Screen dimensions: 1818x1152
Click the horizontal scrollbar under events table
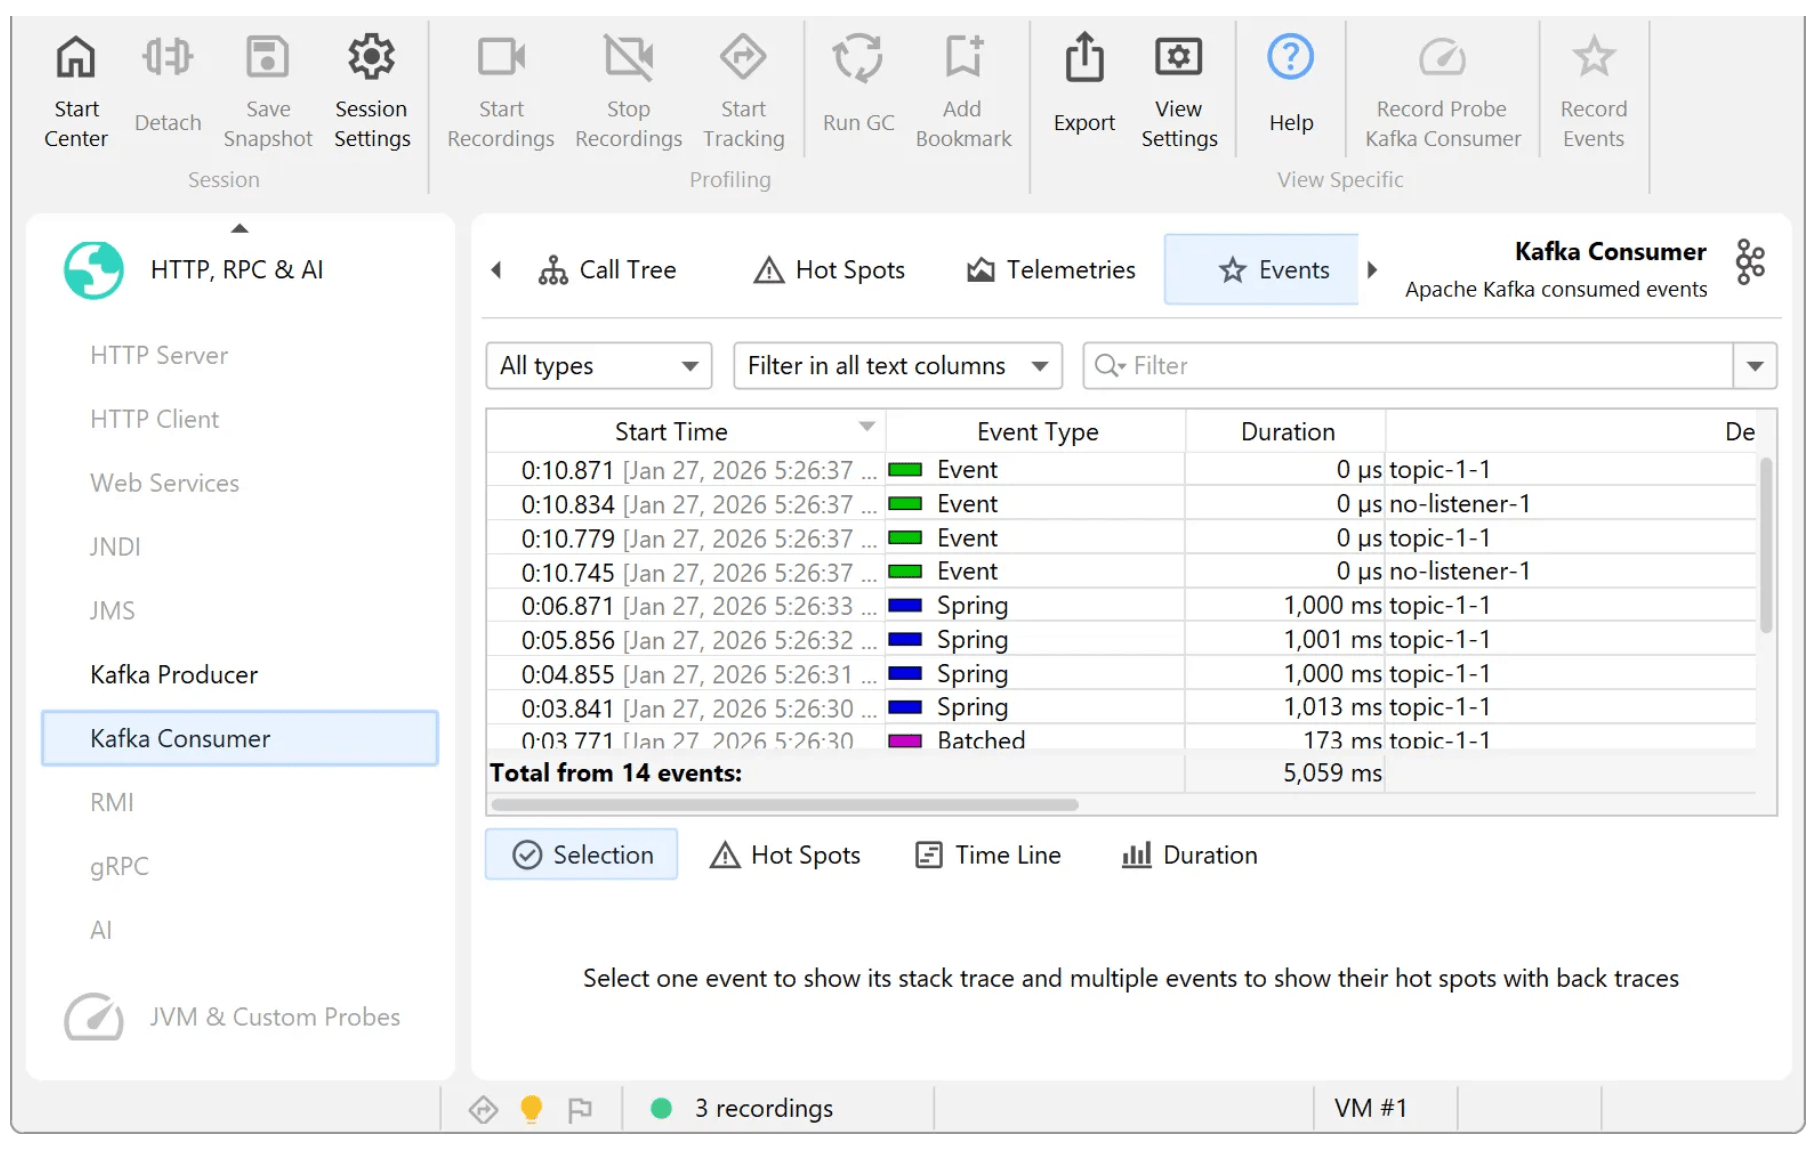click(x=785, y=805)
